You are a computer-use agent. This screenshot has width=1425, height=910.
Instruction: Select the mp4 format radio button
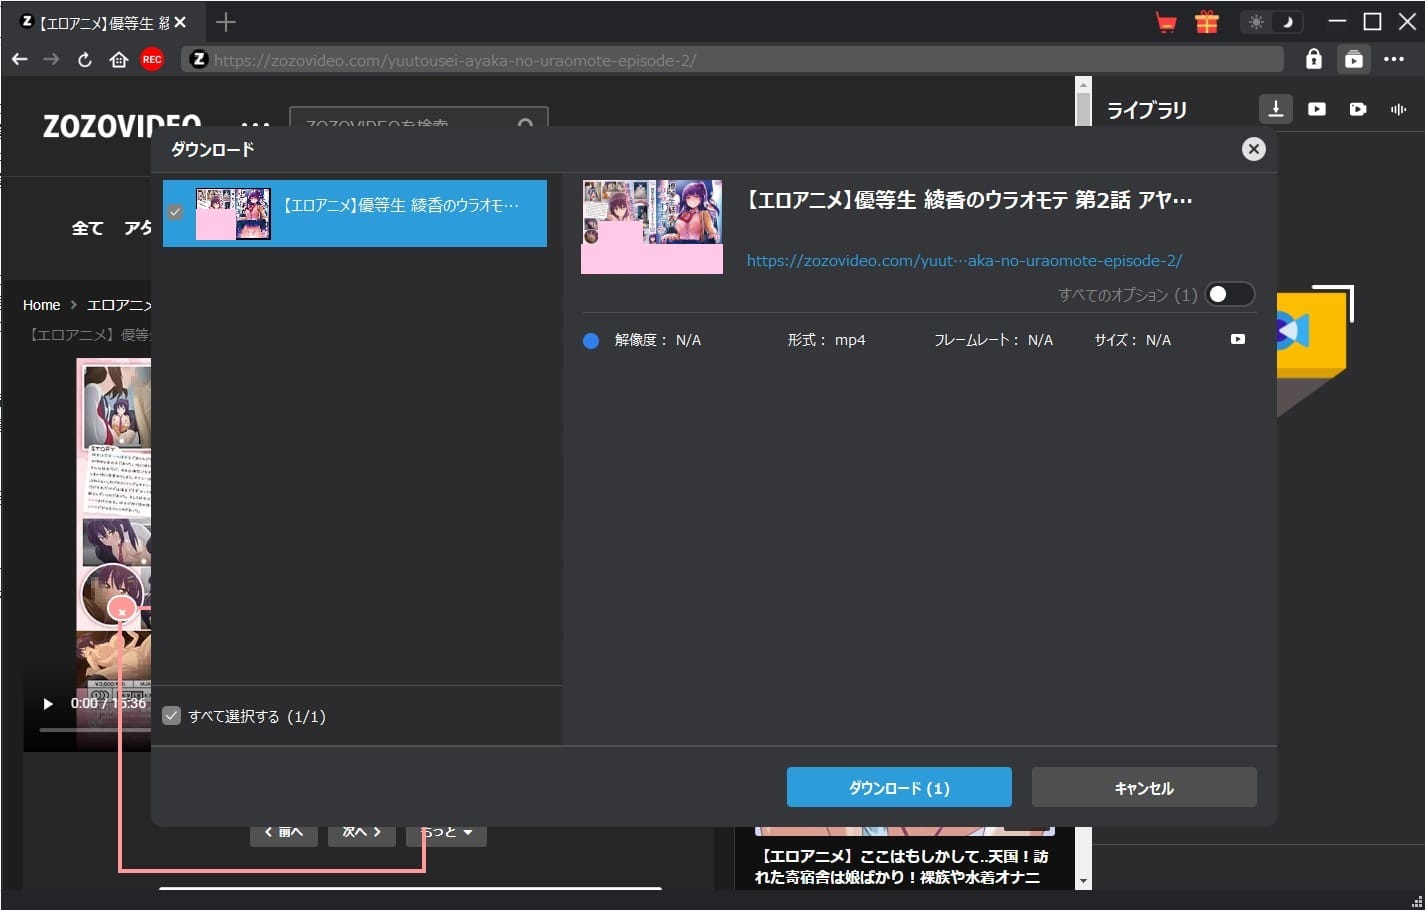point(591,340)
